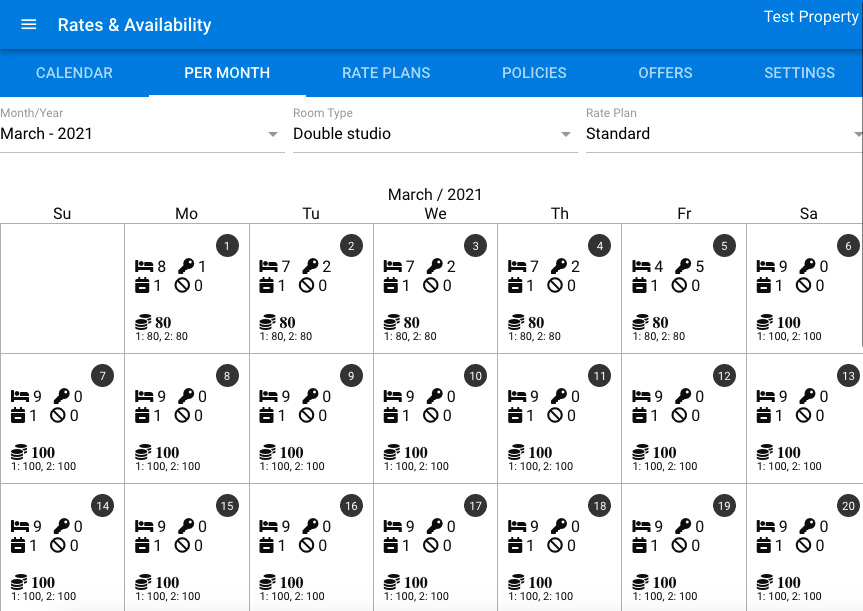Image resolution: width=863 pixels, height=611 pixels.
Task: Expand the Month/Year dropdown
Action: point(142,134)
